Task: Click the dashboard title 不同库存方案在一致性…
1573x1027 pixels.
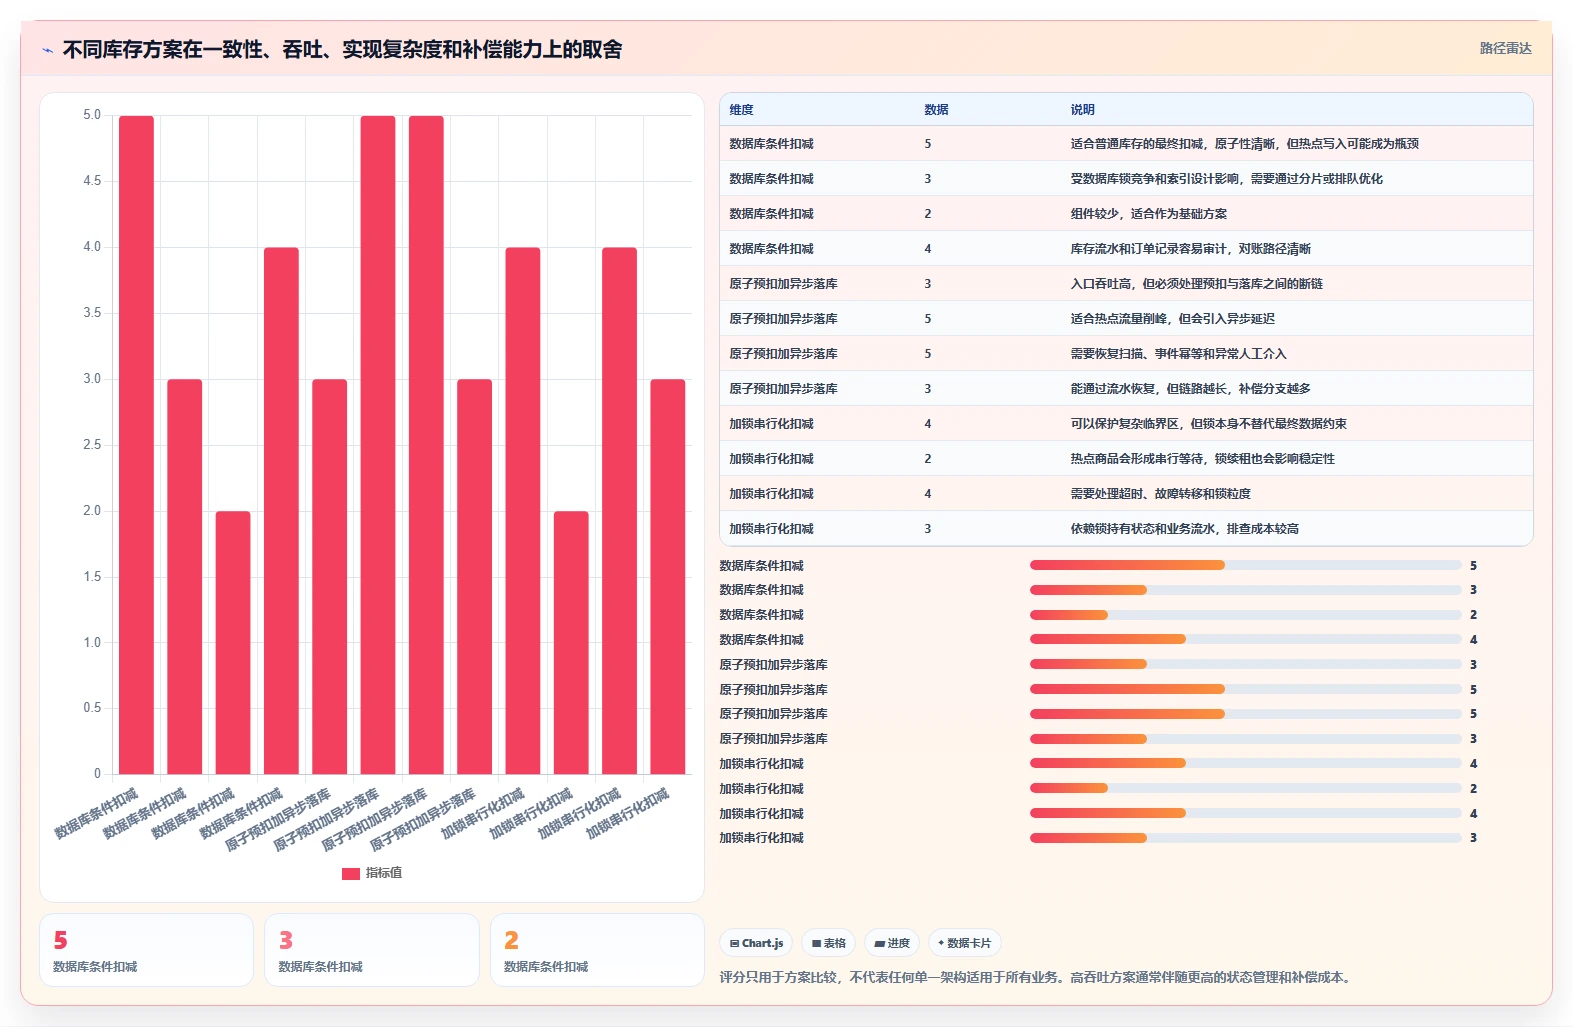Action: coord(342,49)
